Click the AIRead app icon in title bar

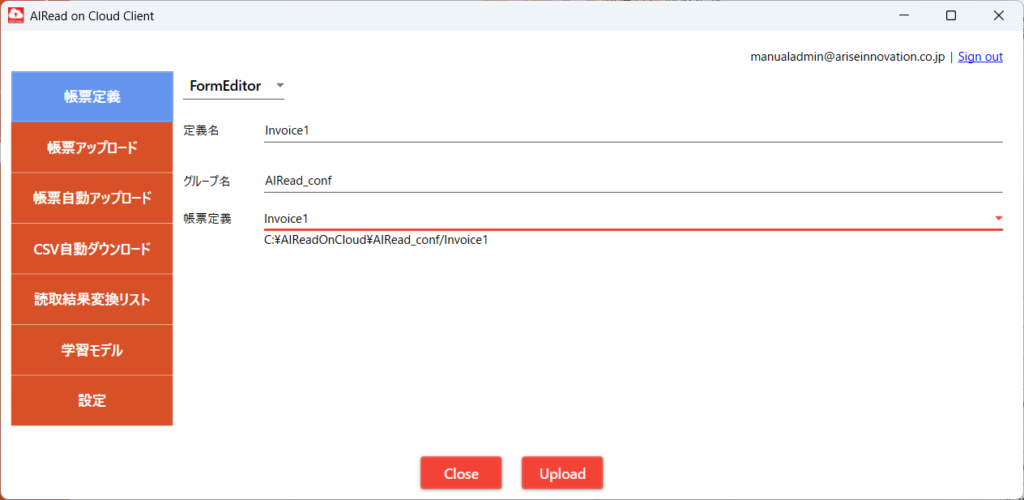tap(16, 16)
